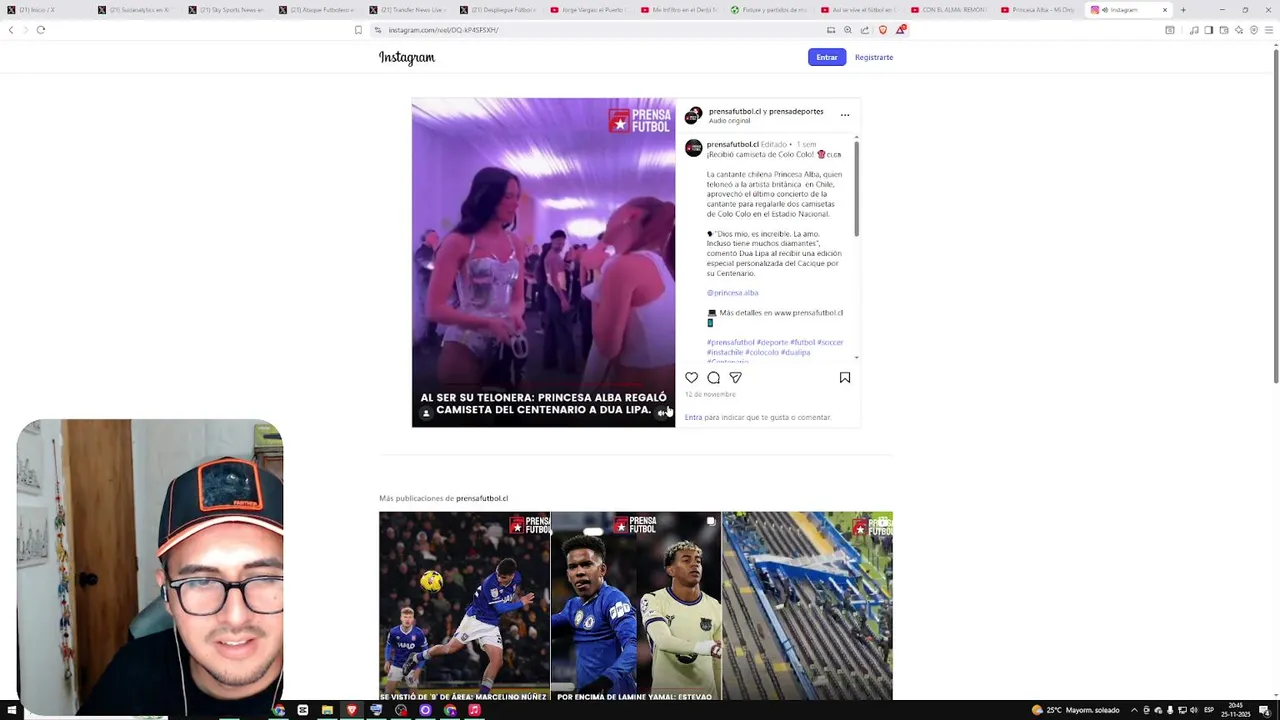Switch to the Ataque Futbolero tab

(x=316, y=10)
